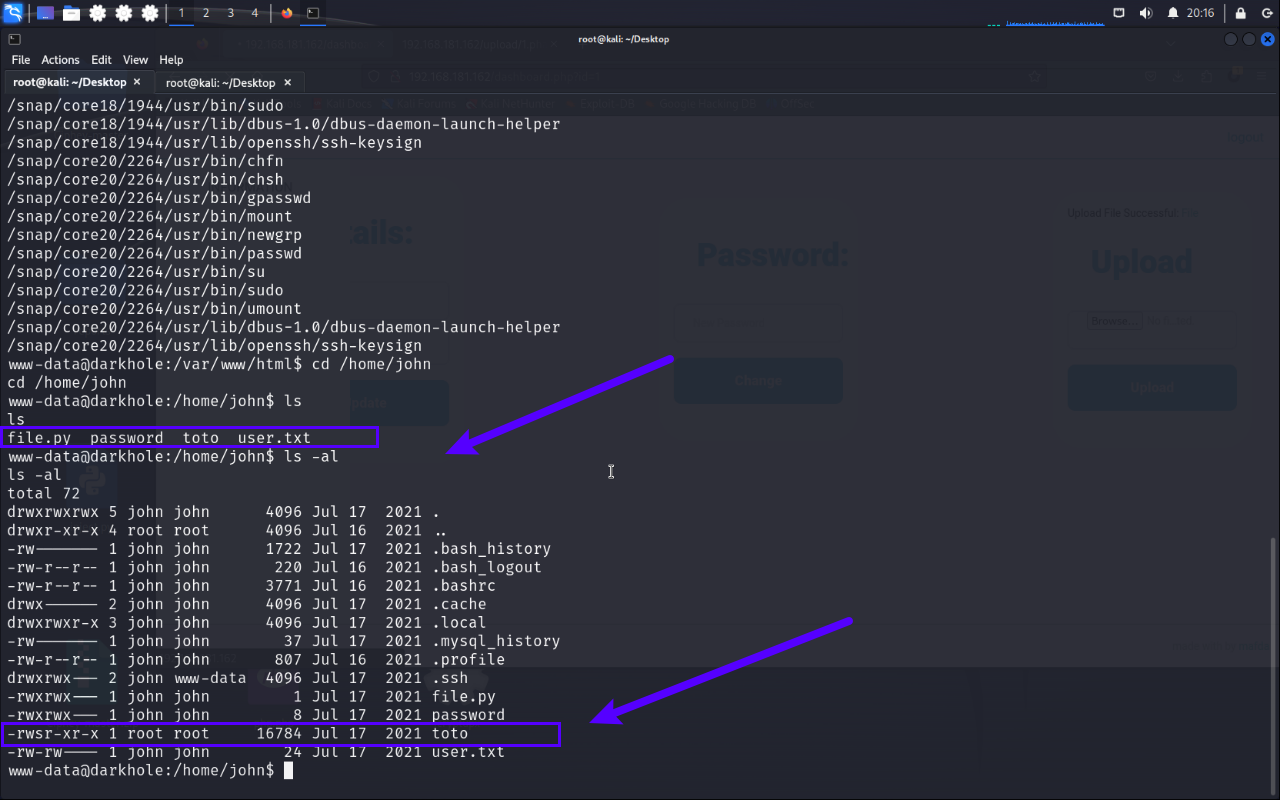Image resolution: width=1280 pixels, height=800 pixels.
Task: Click the '.bash_logout' listing row
Action: [275, 567]
